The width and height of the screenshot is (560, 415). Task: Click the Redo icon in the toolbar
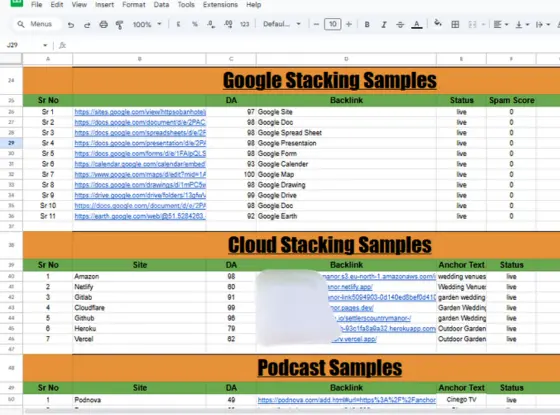(x=87, y=25)
